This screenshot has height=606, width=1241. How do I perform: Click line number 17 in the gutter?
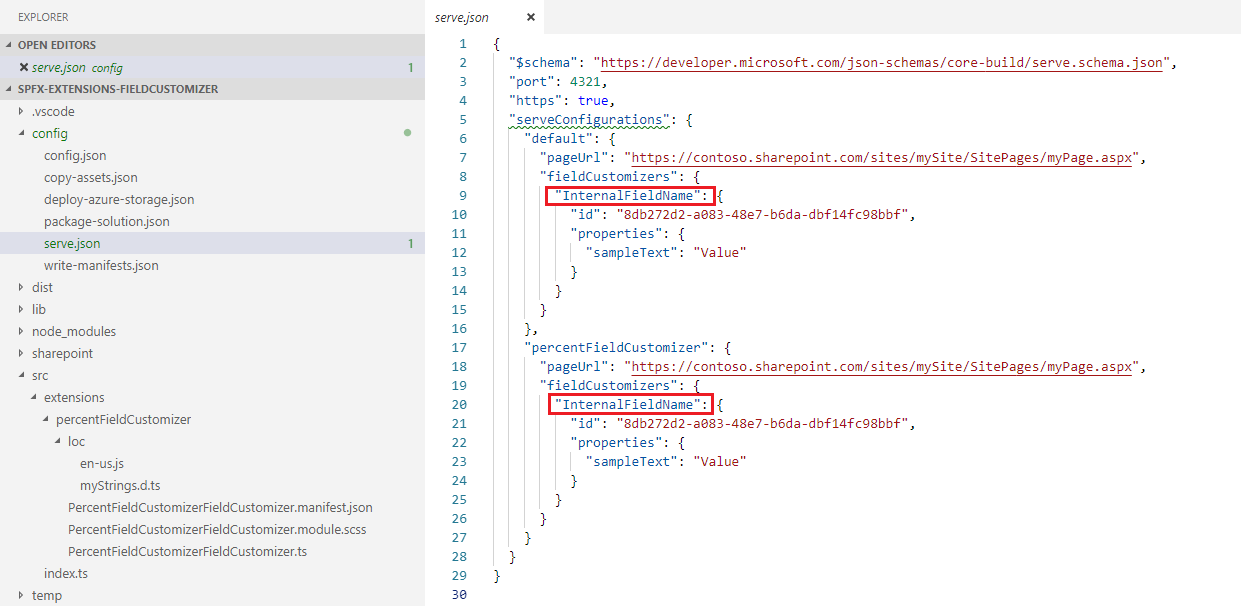[459, 348]
